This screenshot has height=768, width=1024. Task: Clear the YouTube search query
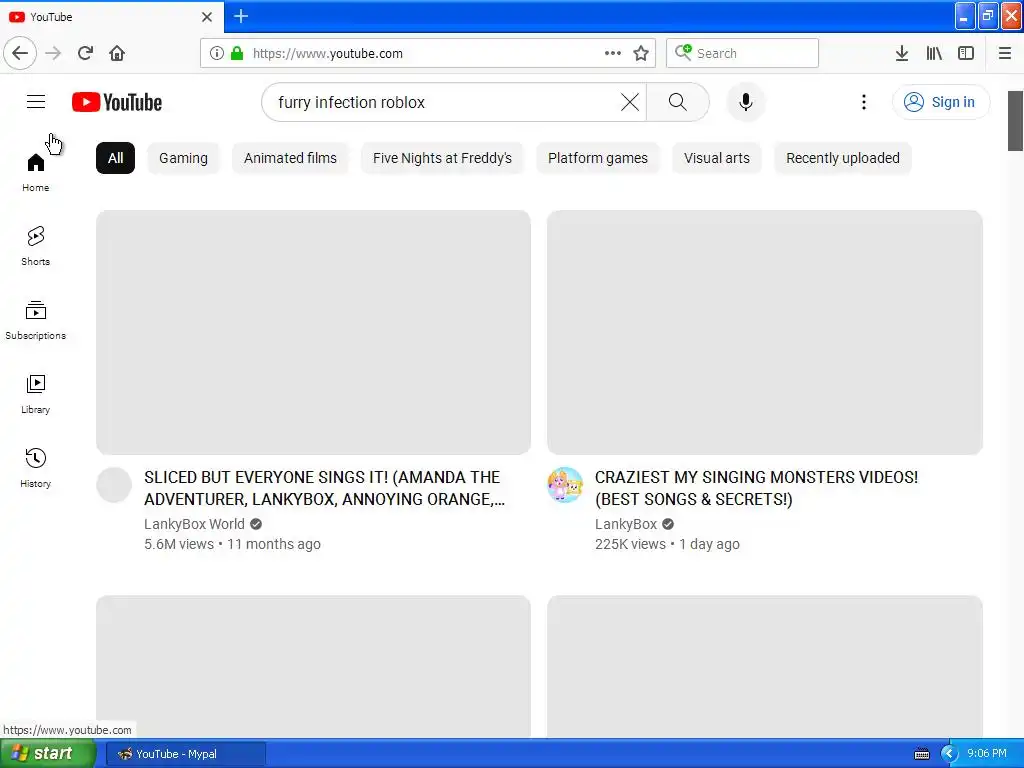[x=630, y=102]
